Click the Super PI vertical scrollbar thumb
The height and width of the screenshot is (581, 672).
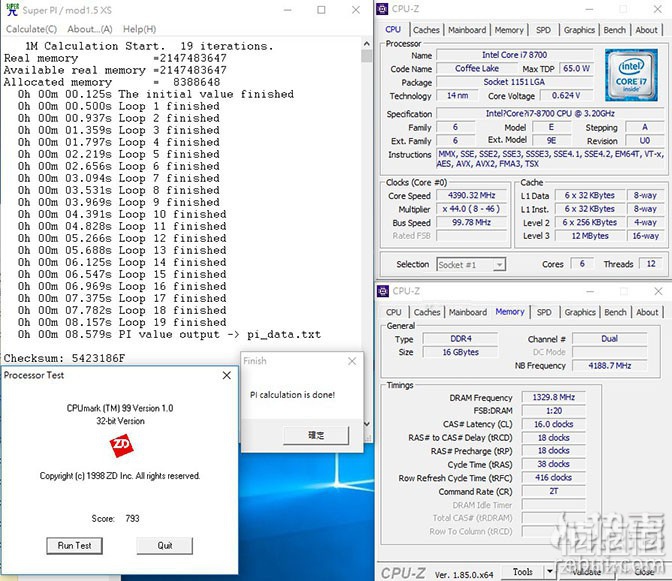[x=366, y=56]
